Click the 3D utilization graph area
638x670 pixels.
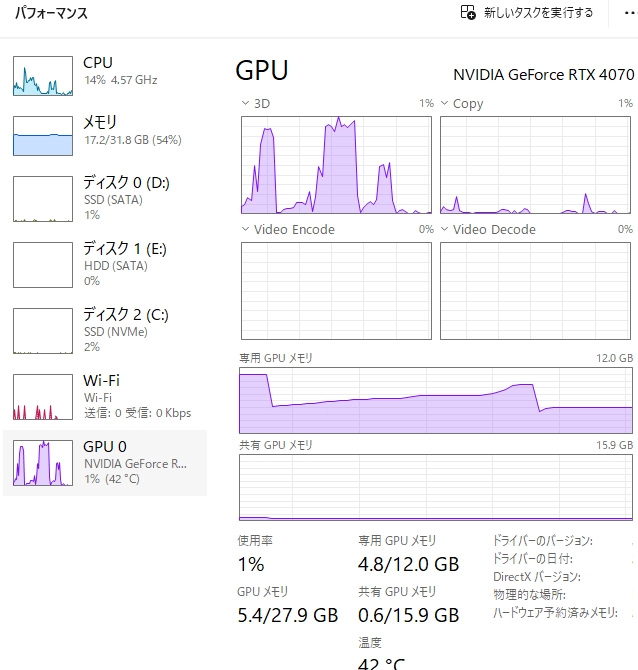tap(336, 165)
